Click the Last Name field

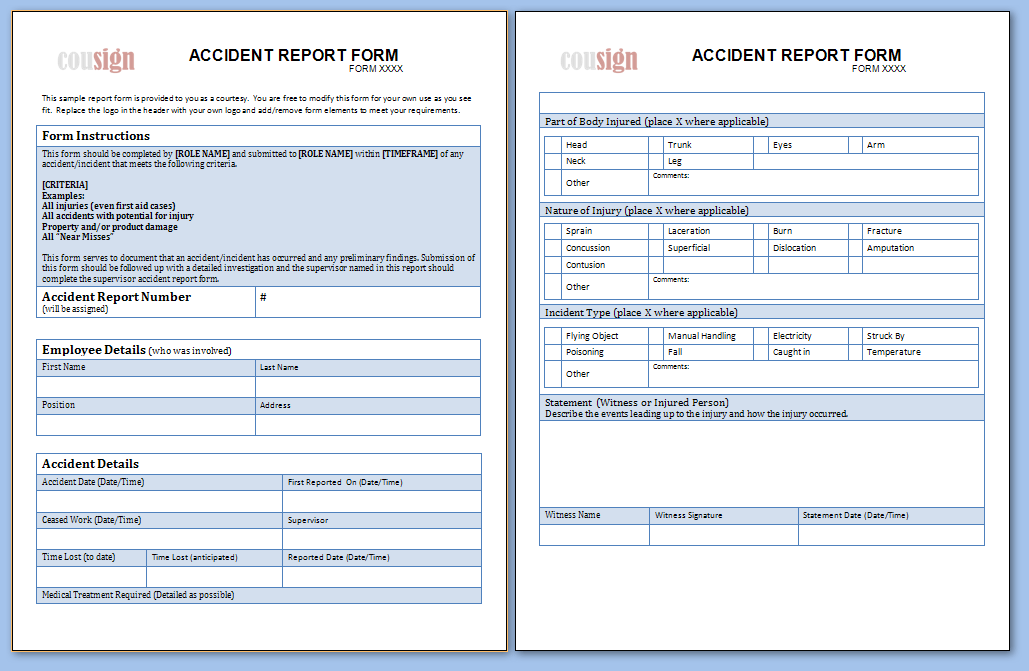tap(367, 385)
